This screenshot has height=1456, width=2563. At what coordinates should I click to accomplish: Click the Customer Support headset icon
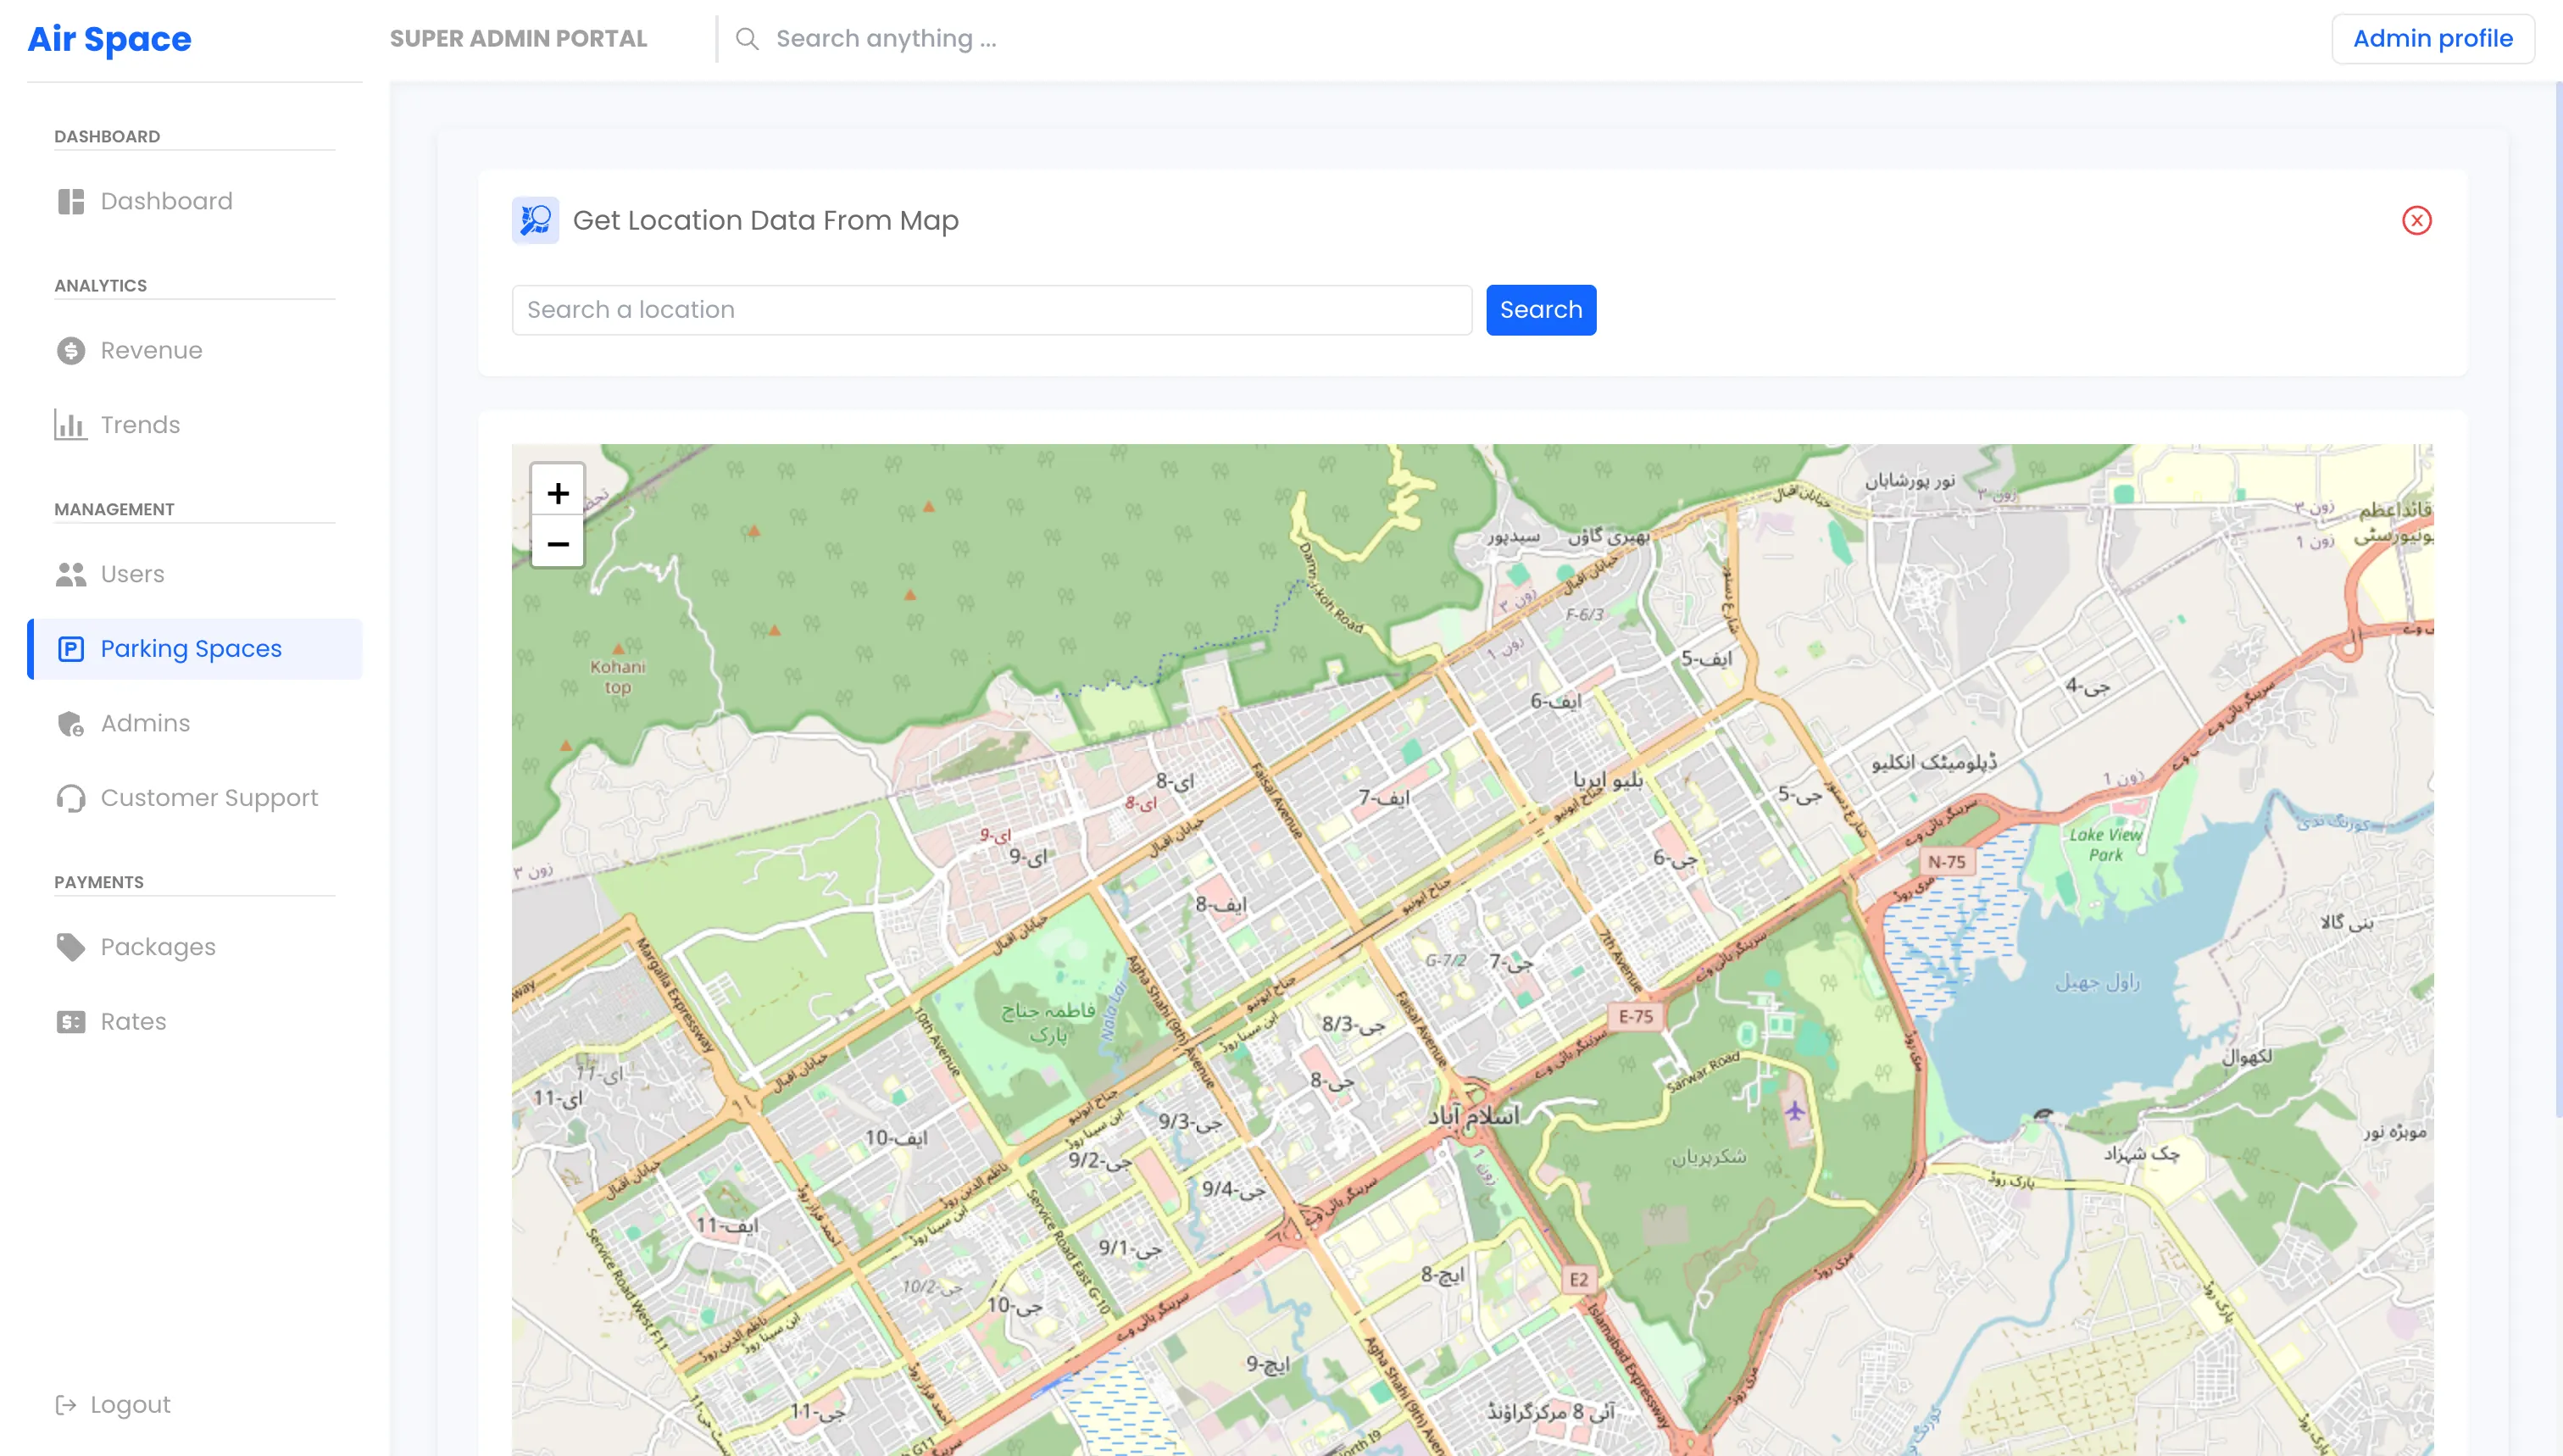tap(70, 798)
